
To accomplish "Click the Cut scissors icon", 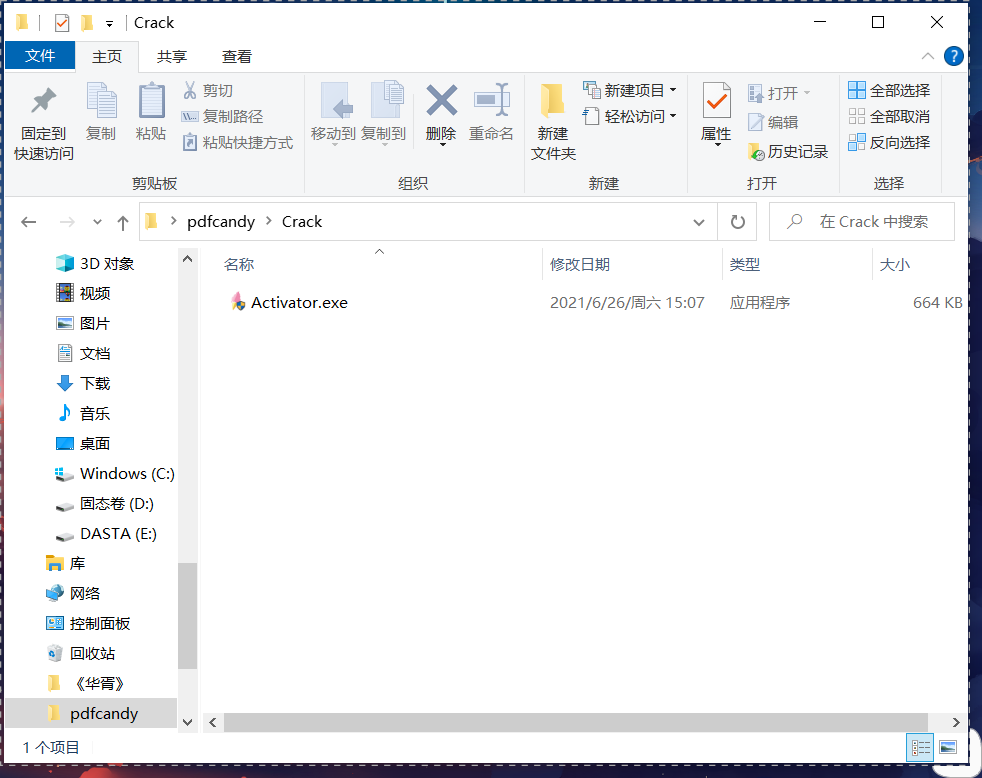I will pos(190,90).
